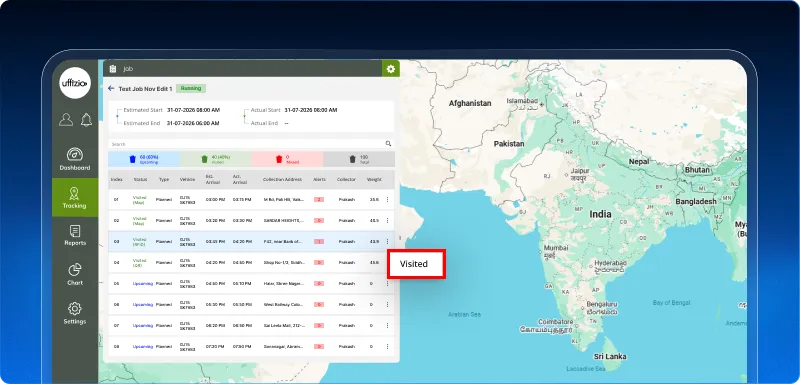Open the Reports section
The width and height of the screenshot is (800, 384).
point(75,235)
